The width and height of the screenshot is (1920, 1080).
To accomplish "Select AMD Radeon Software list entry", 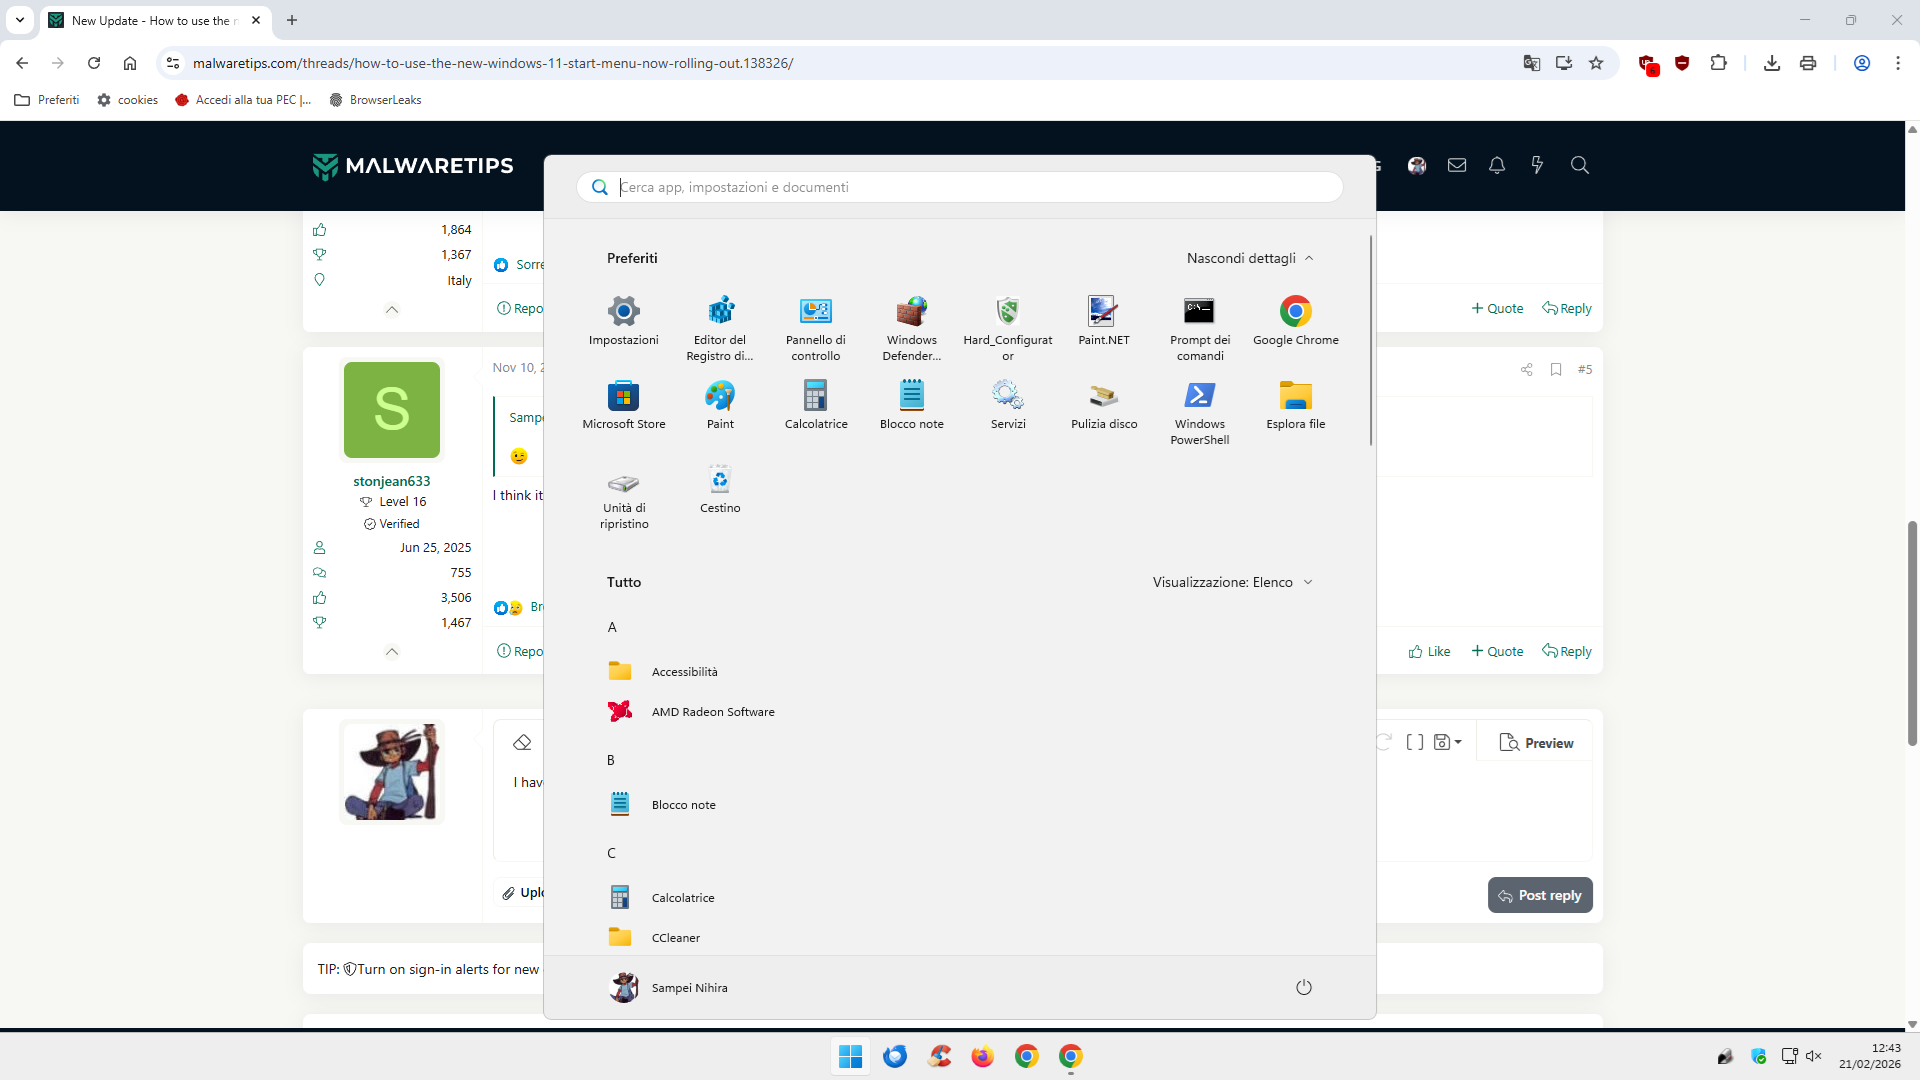I will (712, 711).
